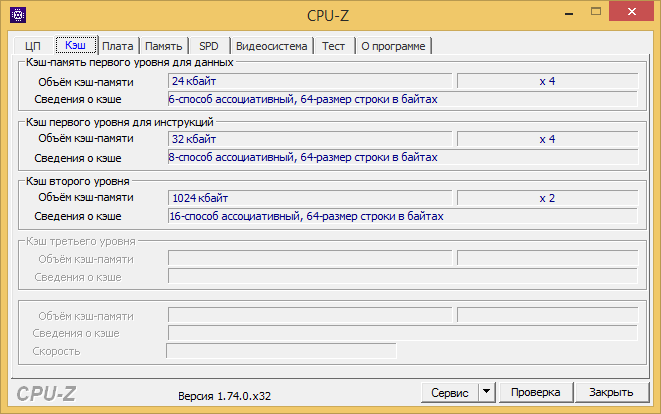This screenshot has width=661, height=414.
Task: Click the Кэш первого уровня для инструкций title
Action: point(120,122)
